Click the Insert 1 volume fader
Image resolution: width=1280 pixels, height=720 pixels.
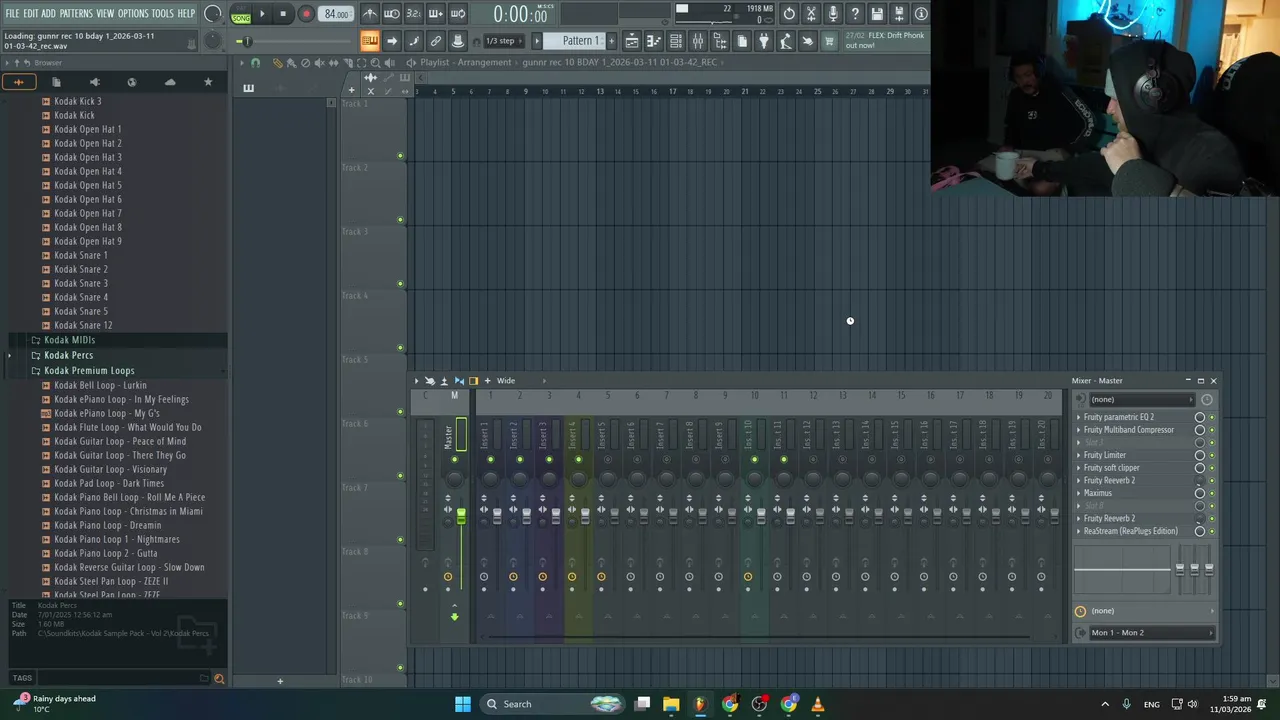(497, 515)
